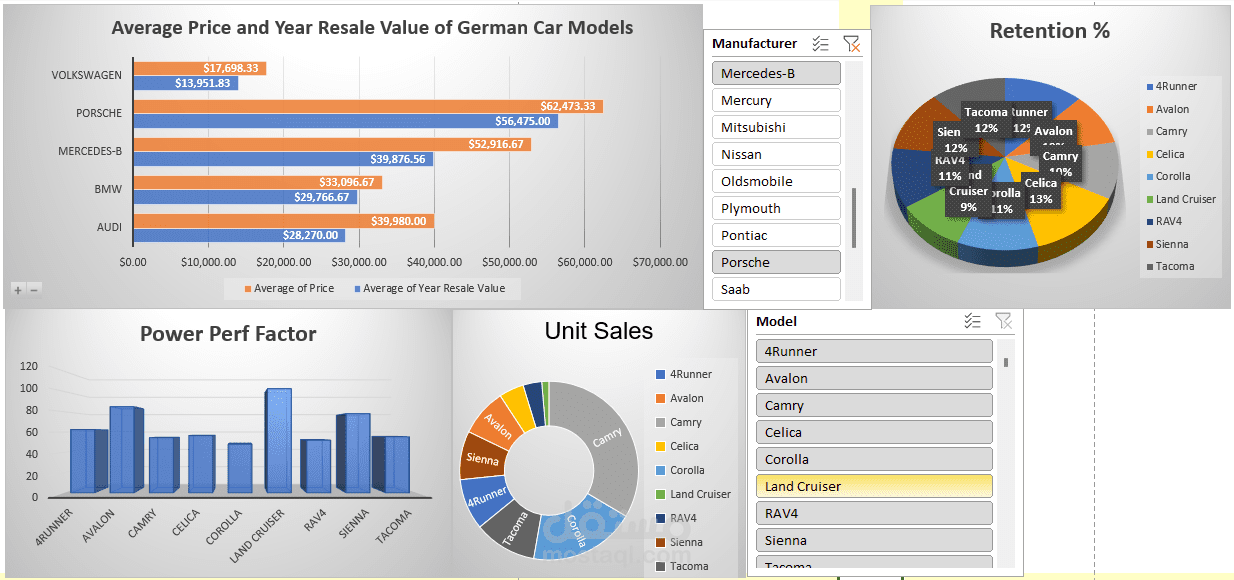Choose 4Runner in Model slicer
Viewport: 1234px width, 580px height.
tap(874, 351)
